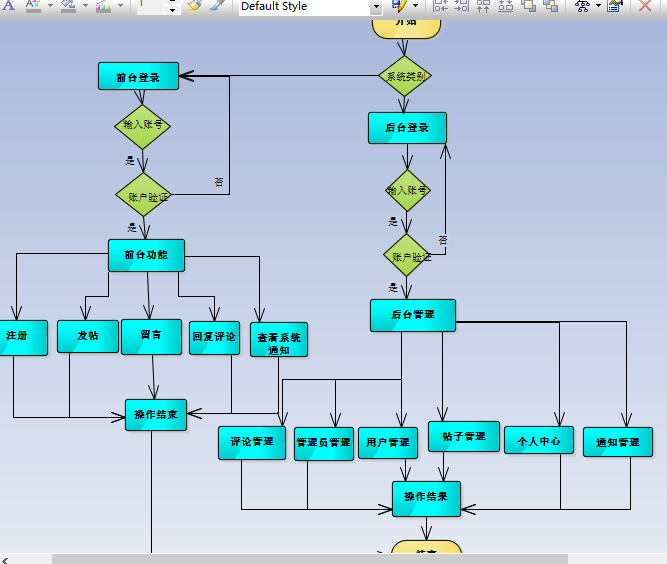Open the layout diagram dropdown arrow

(599, 6)
